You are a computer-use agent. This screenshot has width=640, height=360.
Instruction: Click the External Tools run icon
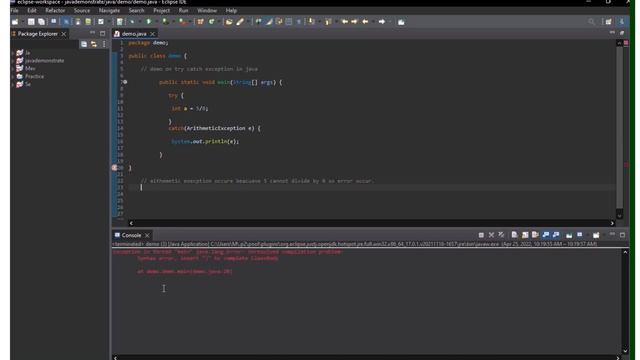coord(182,22)
